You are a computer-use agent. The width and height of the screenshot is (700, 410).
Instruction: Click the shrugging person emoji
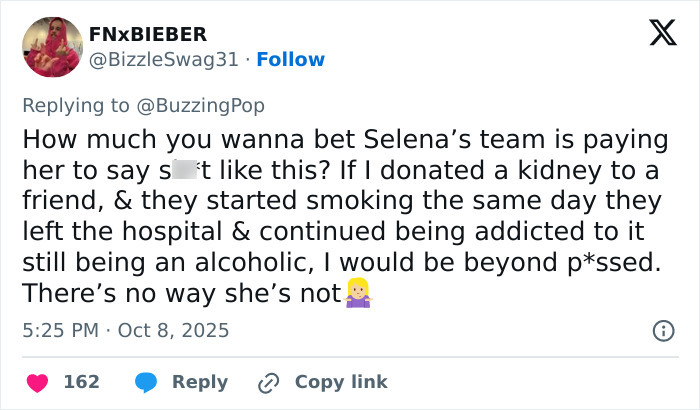(357, 294)
